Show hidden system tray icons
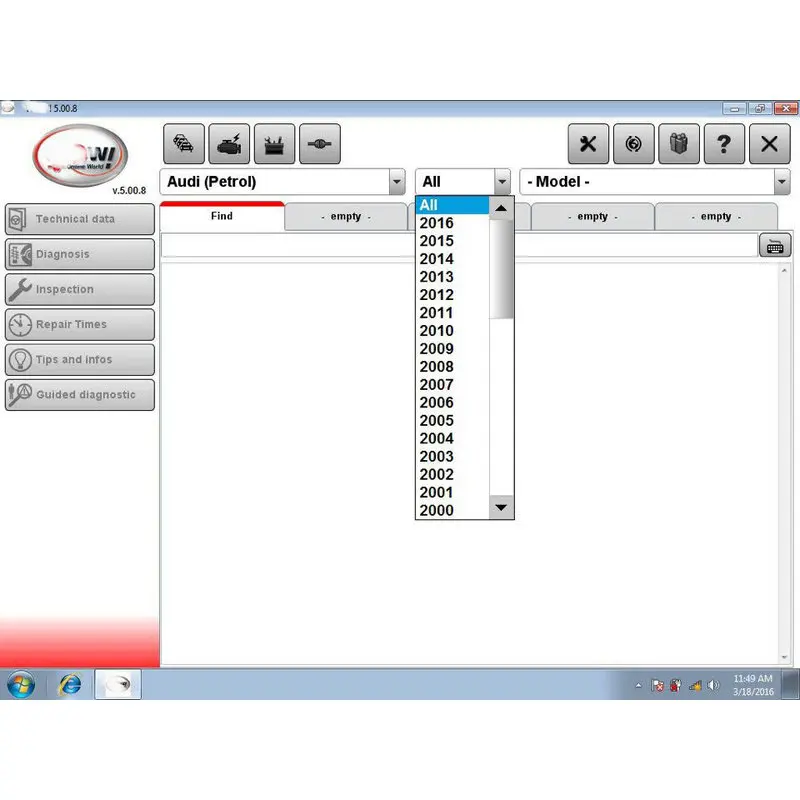 pos(638,686)
